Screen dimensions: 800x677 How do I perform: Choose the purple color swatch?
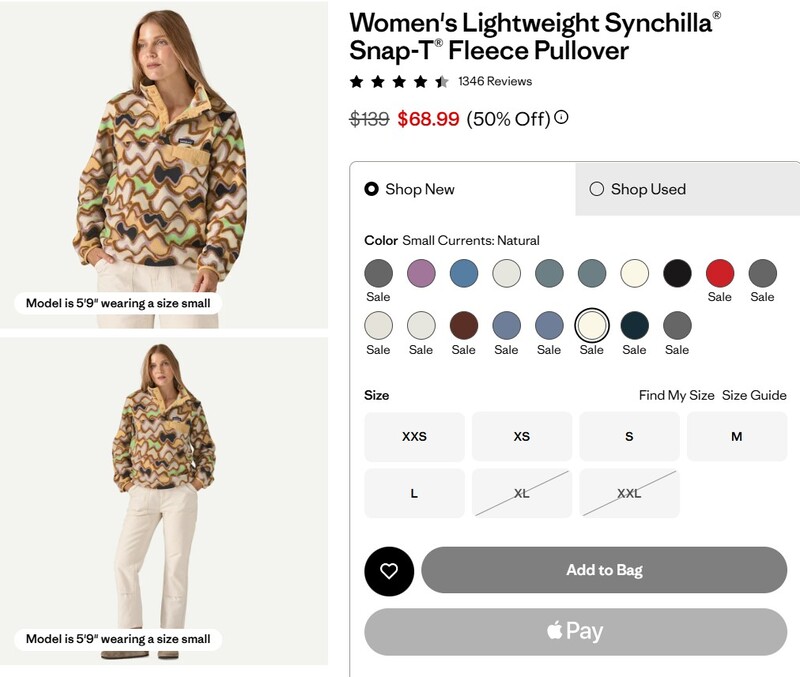click(x=421, y=273)
